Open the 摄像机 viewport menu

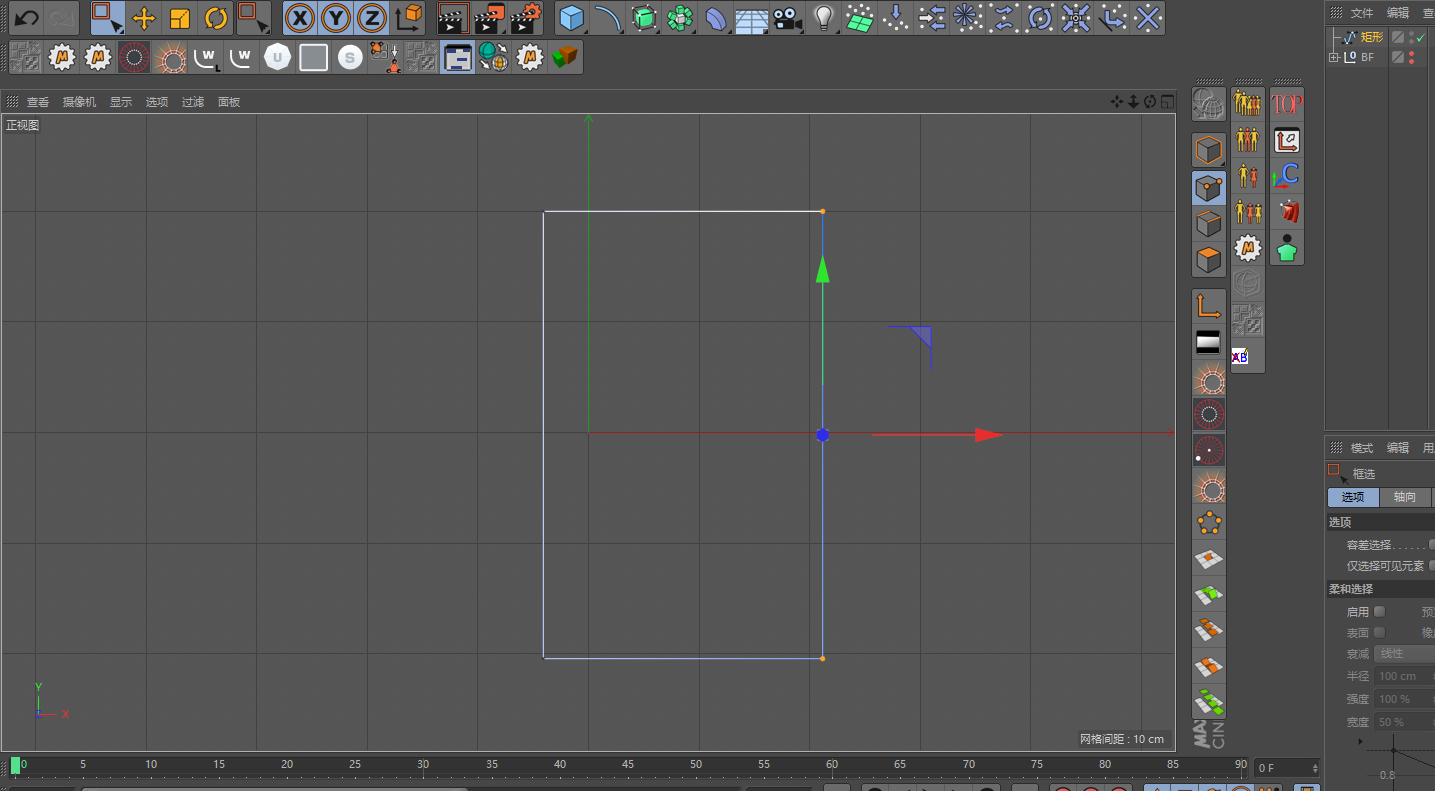tap(80, 102)
